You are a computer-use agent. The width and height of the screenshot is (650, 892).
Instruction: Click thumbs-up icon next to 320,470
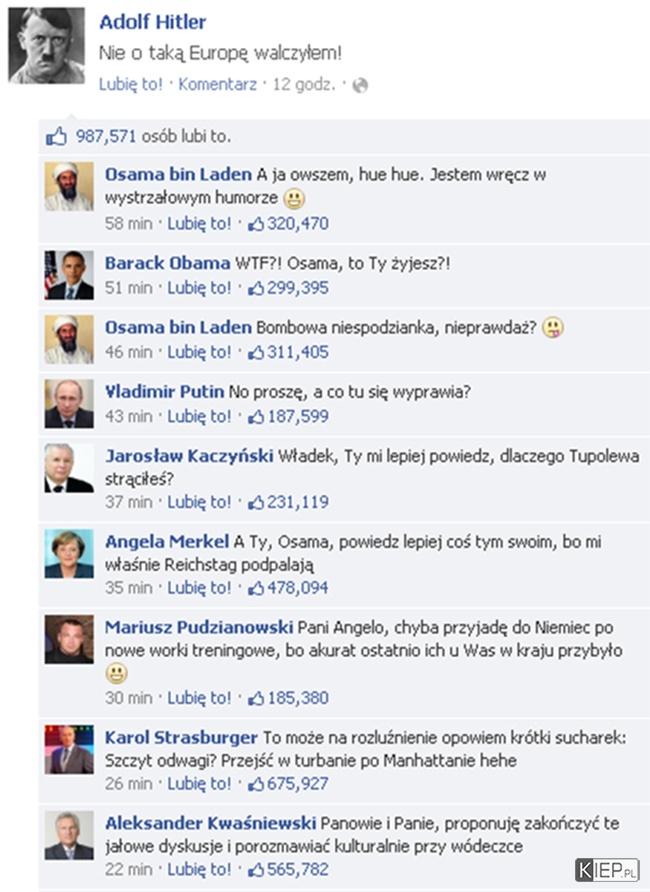click(x=256, y=224)
